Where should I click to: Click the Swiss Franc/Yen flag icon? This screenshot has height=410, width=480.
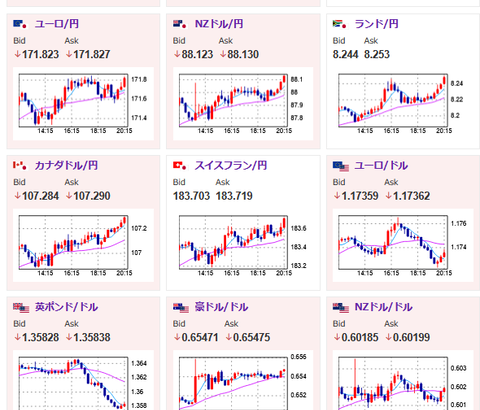[180, 165]
